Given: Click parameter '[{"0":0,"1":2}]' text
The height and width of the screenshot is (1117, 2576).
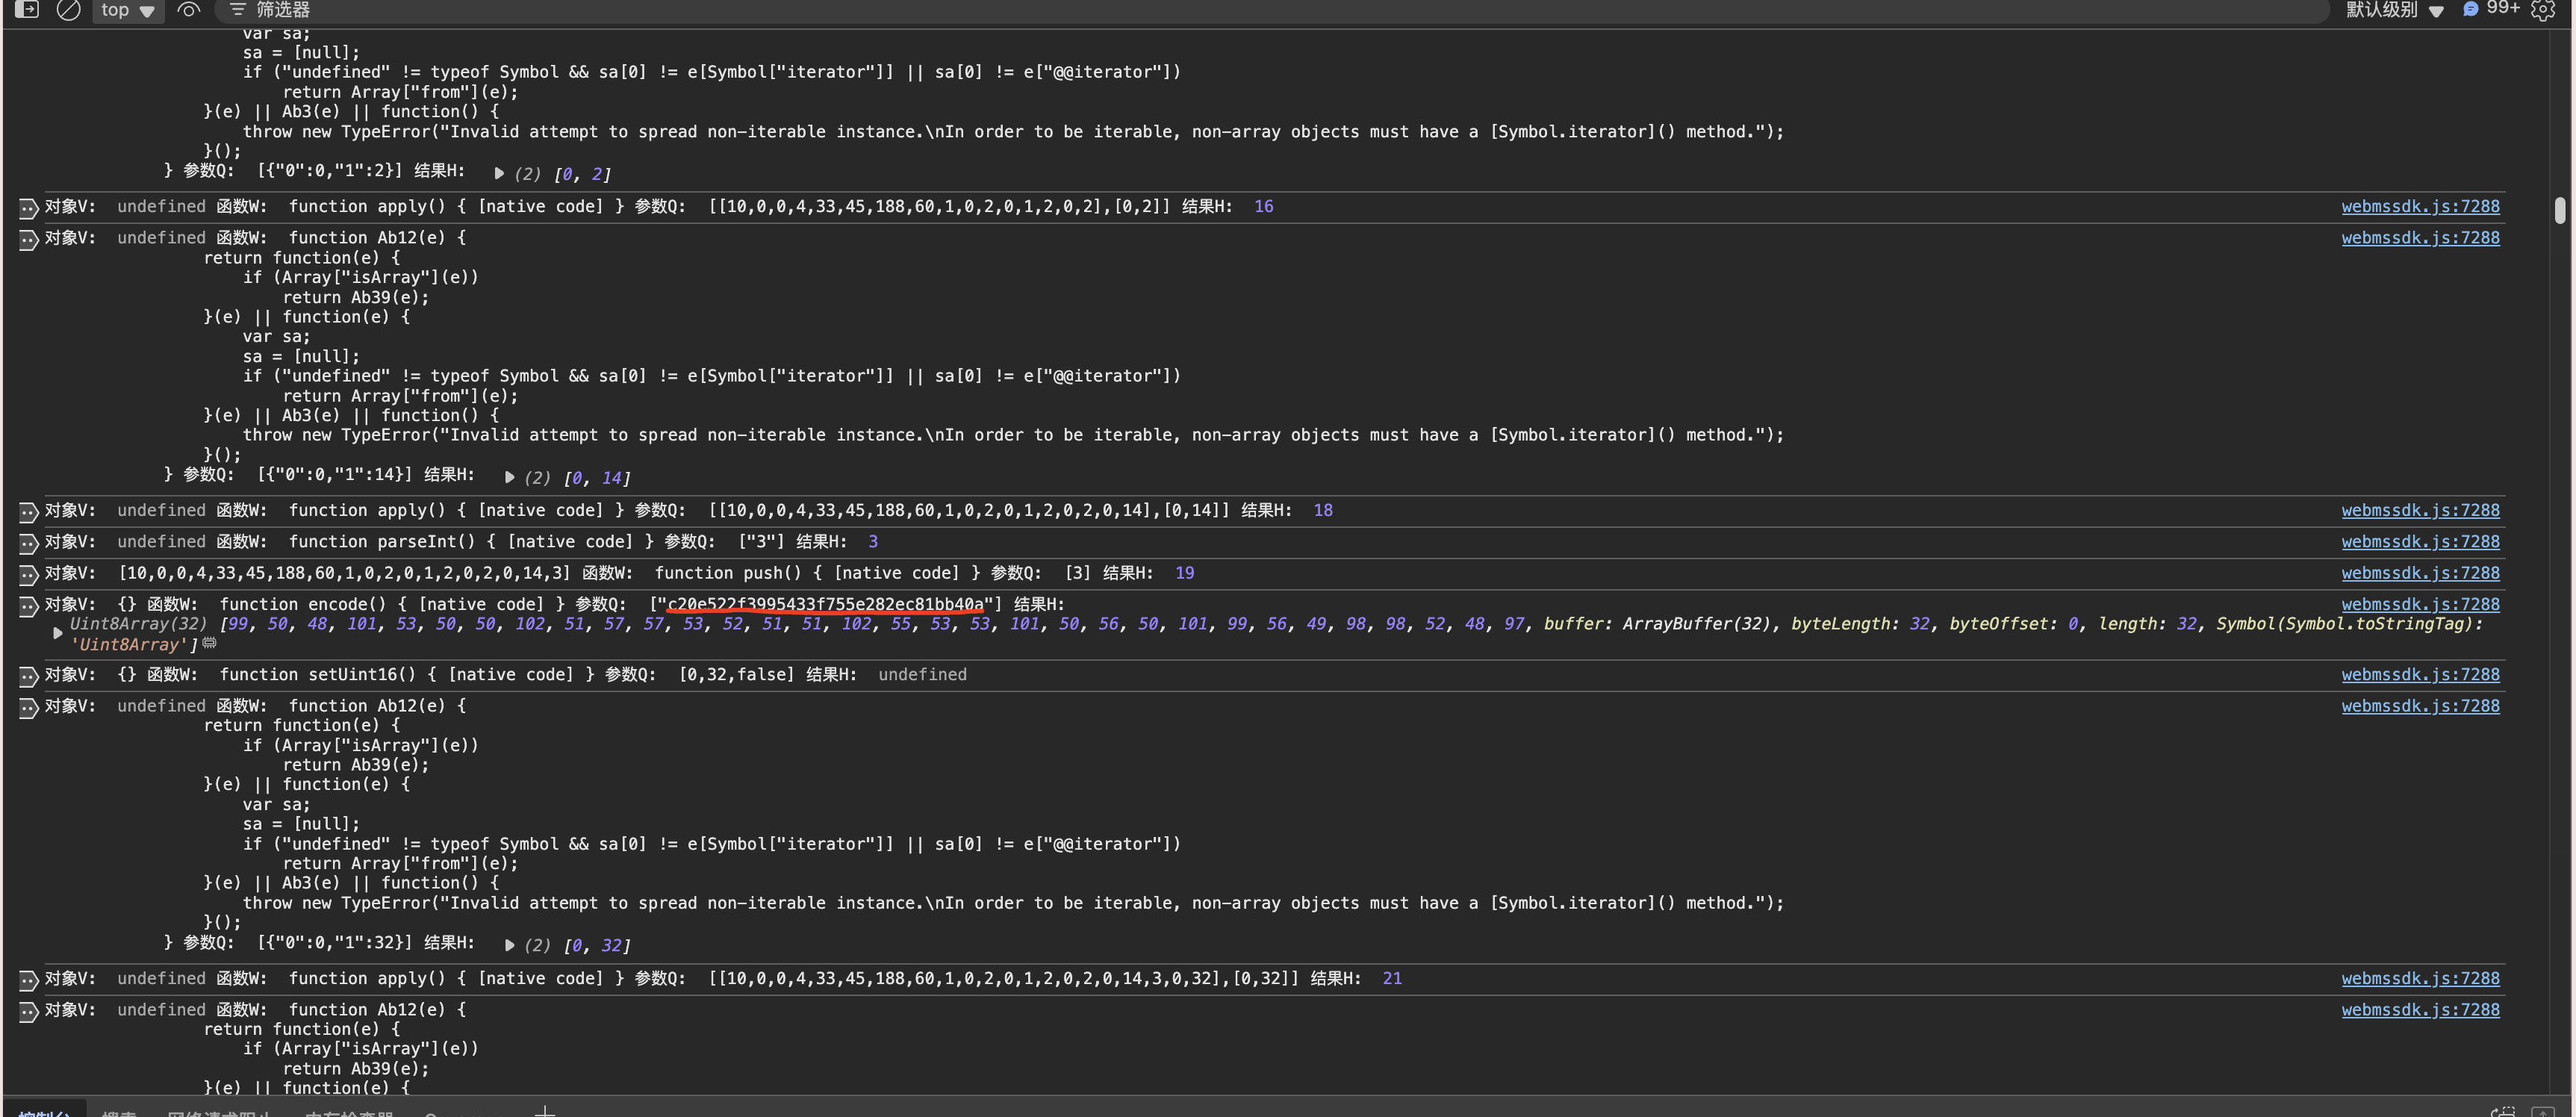Looking at the screenshot, I should click(330, 170).
